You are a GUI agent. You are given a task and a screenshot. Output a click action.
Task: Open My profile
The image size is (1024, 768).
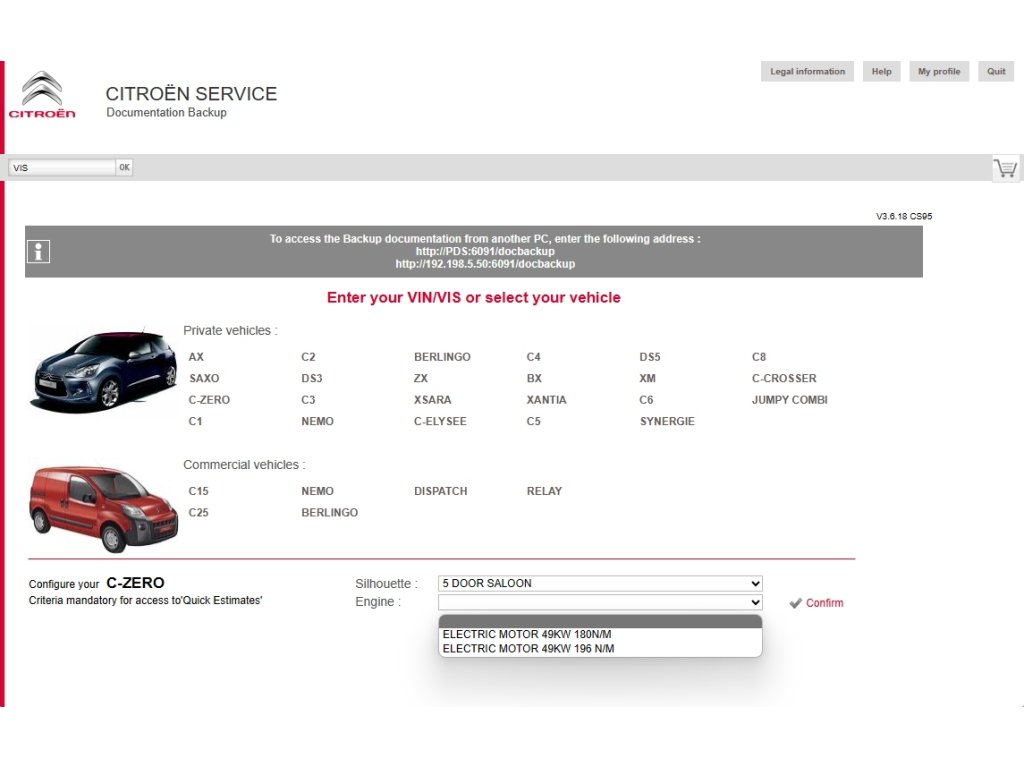coord(938,71)
